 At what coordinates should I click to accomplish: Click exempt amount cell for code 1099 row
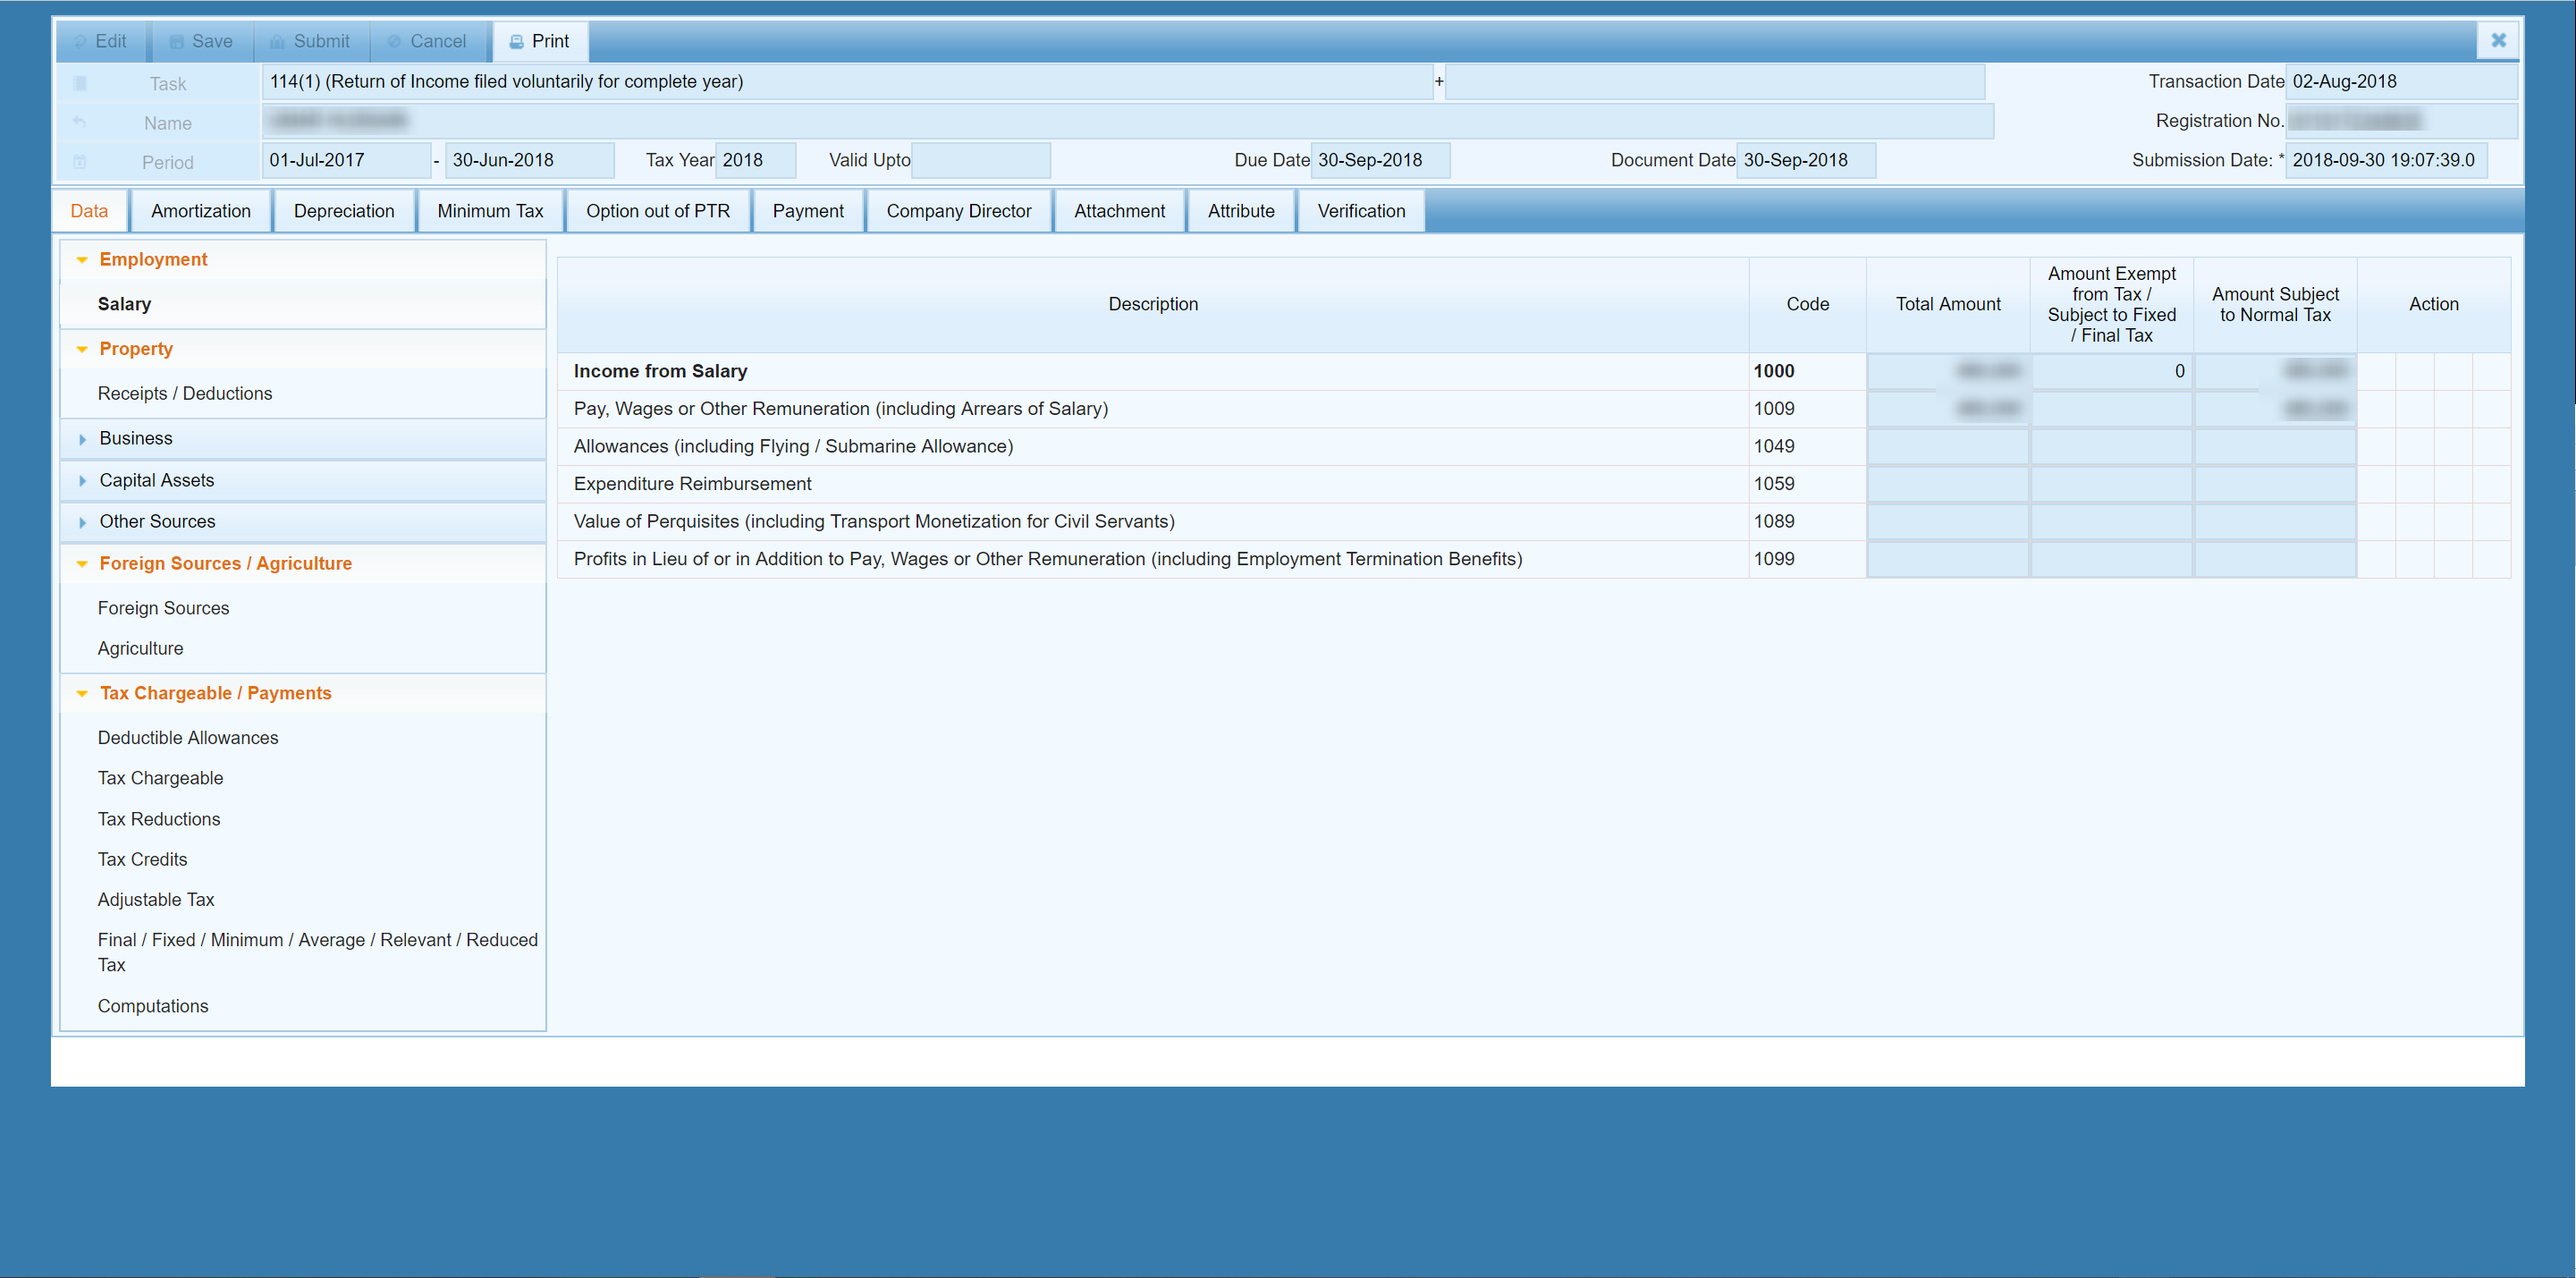click(x=2112, y=559)
